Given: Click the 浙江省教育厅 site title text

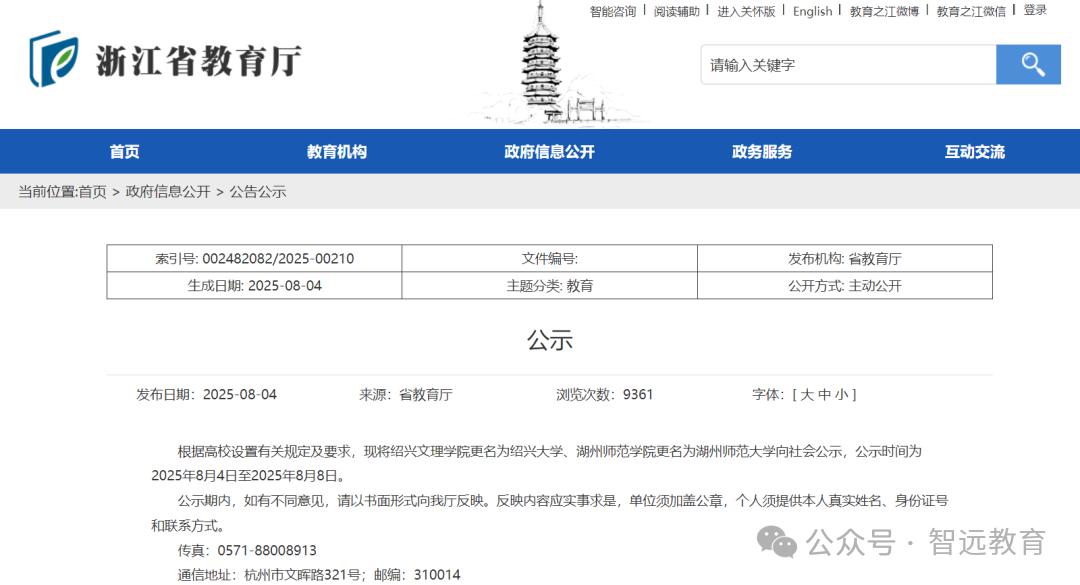Looking at the screenshot, I should [x=198, y=61].
